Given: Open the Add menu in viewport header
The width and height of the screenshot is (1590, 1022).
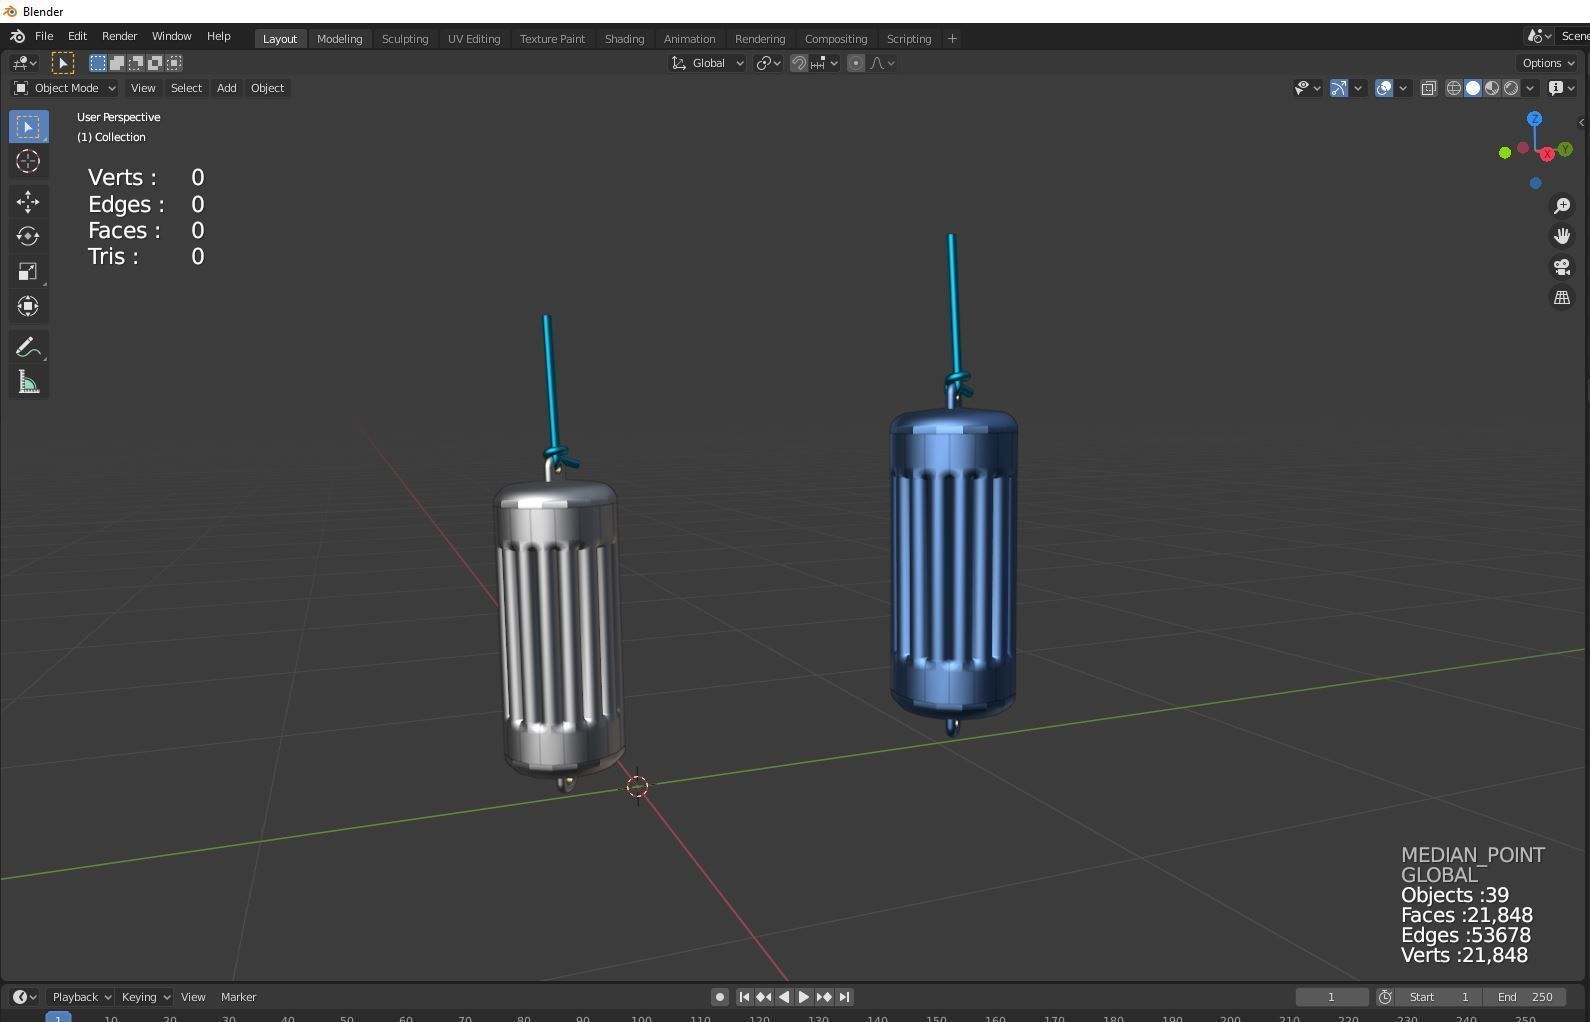Looking at the screenshot, I should tap(226, 88).
